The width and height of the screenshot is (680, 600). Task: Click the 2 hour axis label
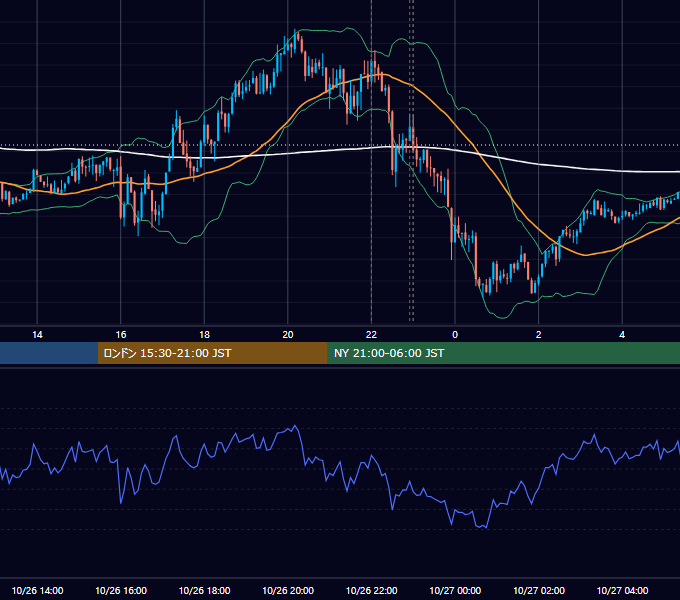pos(539,335)
